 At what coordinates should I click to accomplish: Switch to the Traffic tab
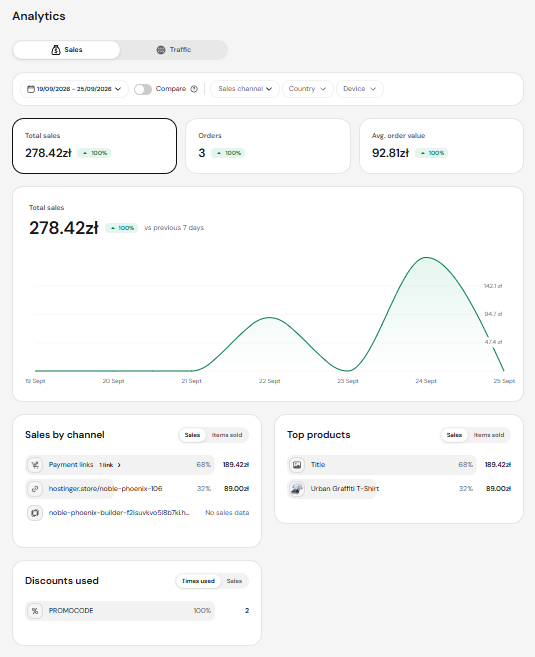coord(174,50)
